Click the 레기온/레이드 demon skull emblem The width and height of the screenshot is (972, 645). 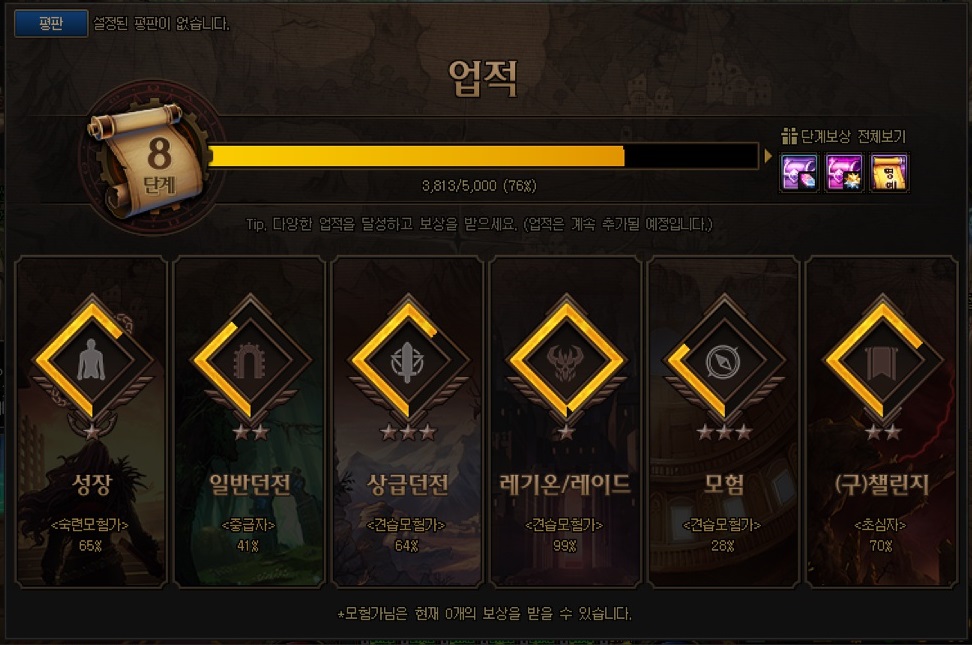pos(565,360)
